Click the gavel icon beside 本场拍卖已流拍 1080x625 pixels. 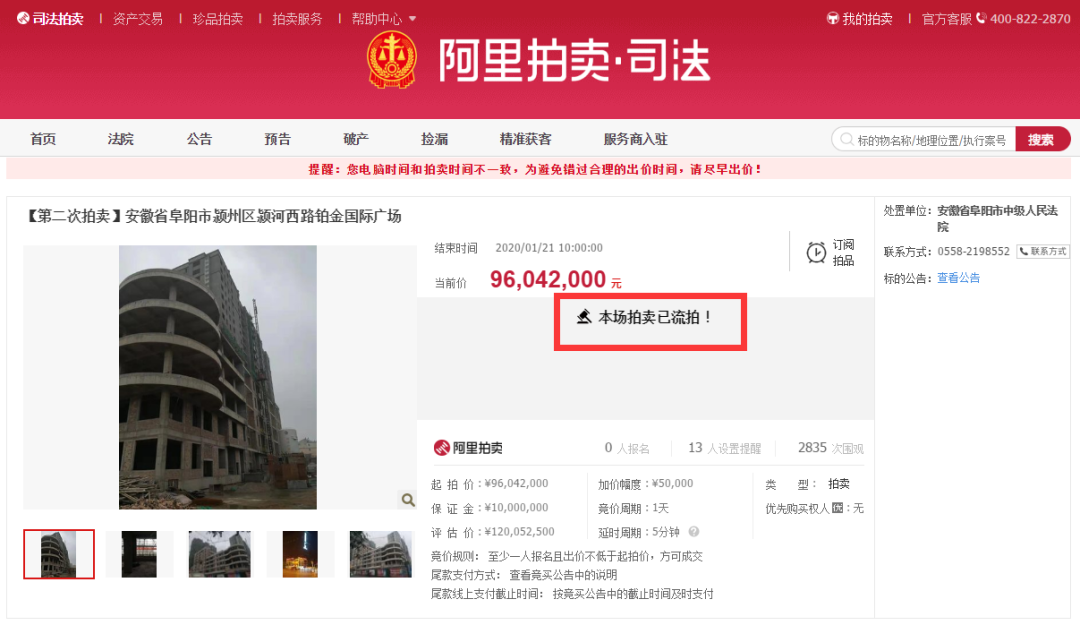tap(584, 317)
